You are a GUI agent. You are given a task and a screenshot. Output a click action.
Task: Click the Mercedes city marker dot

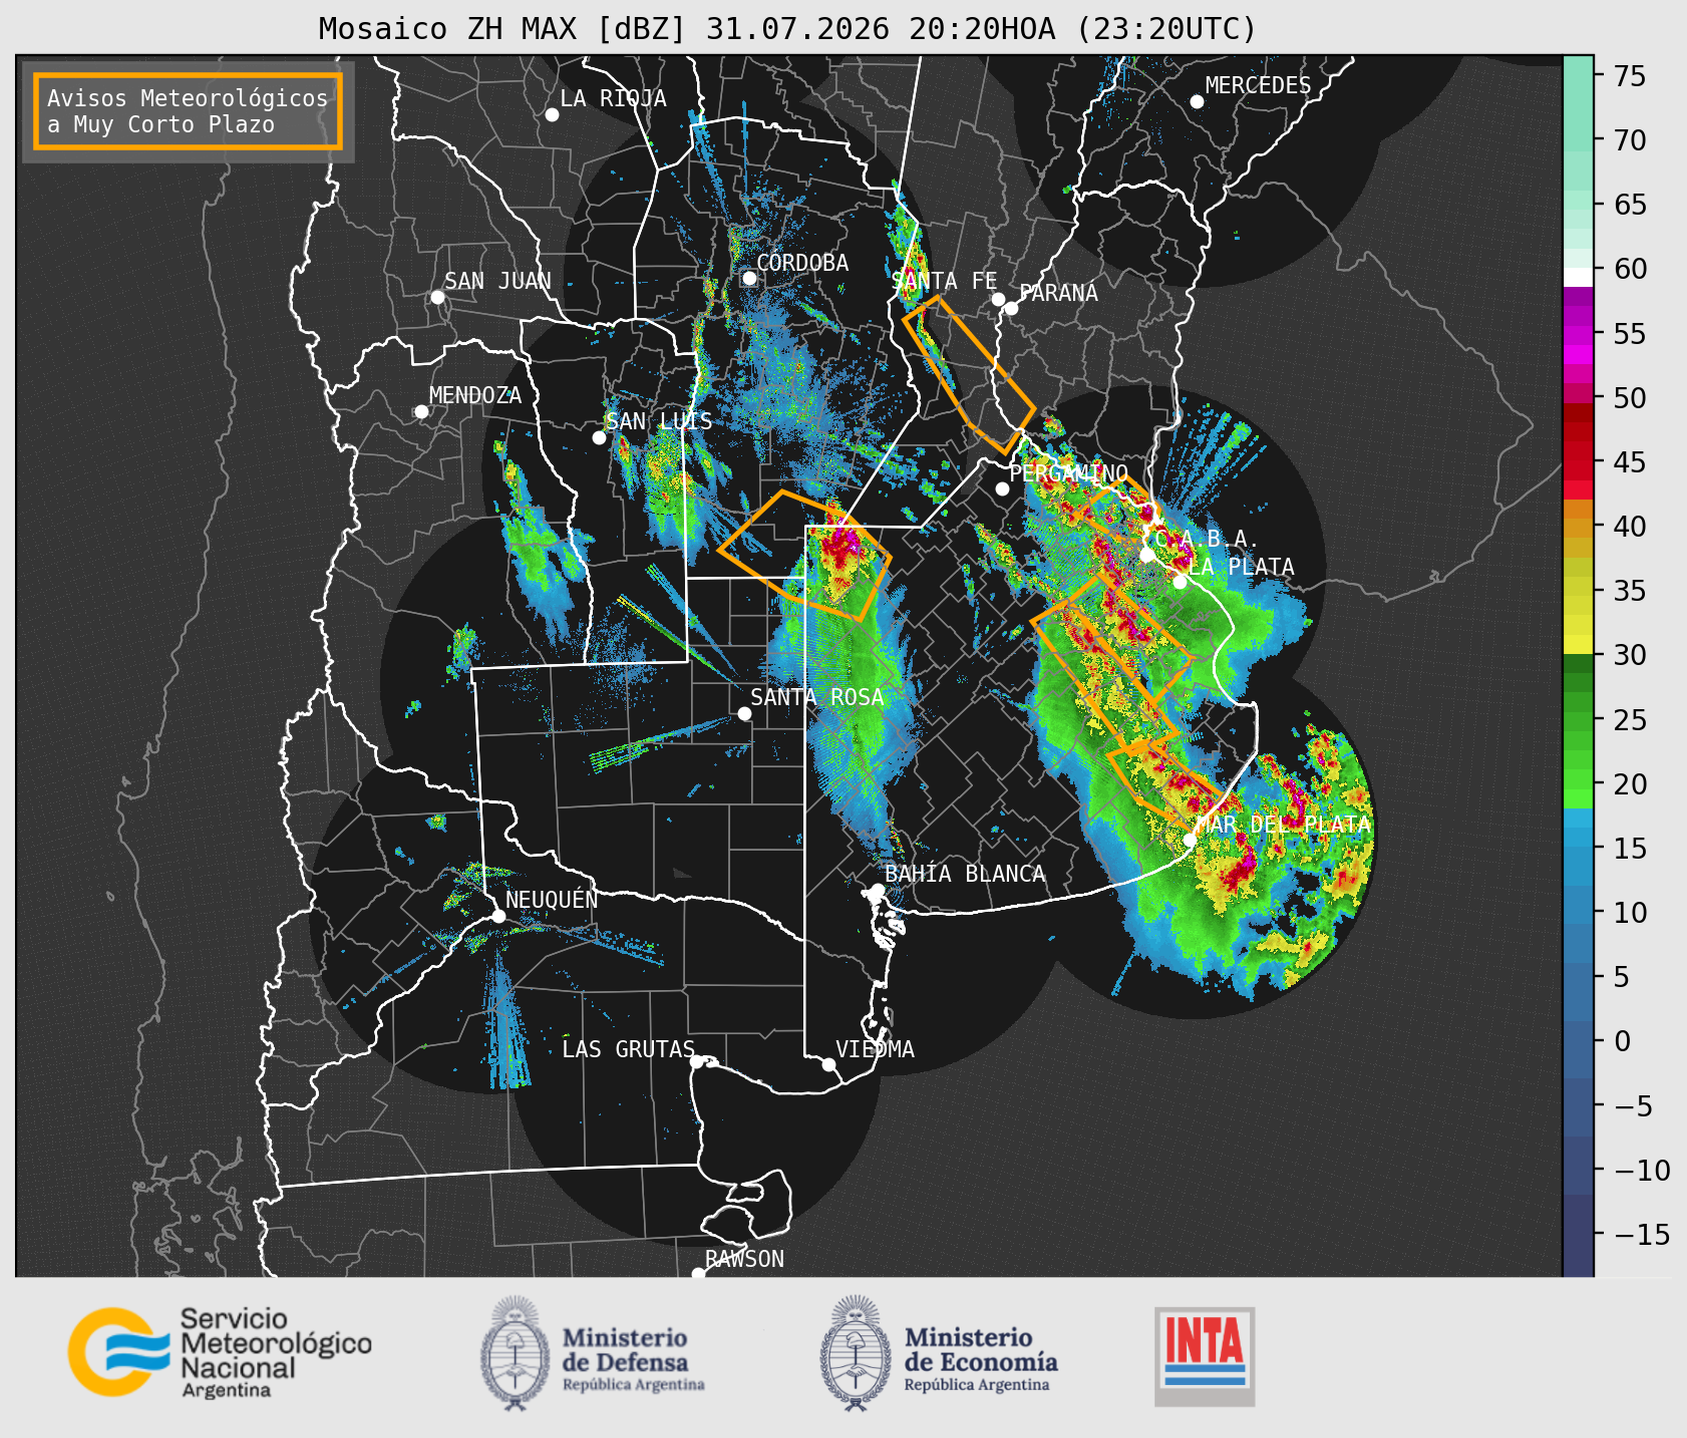point(1196,102)
